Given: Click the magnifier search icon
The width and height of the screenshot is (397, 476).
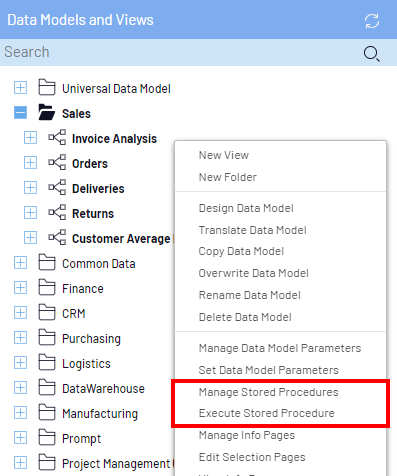Looking at the screenshot, I should [371, 53].
